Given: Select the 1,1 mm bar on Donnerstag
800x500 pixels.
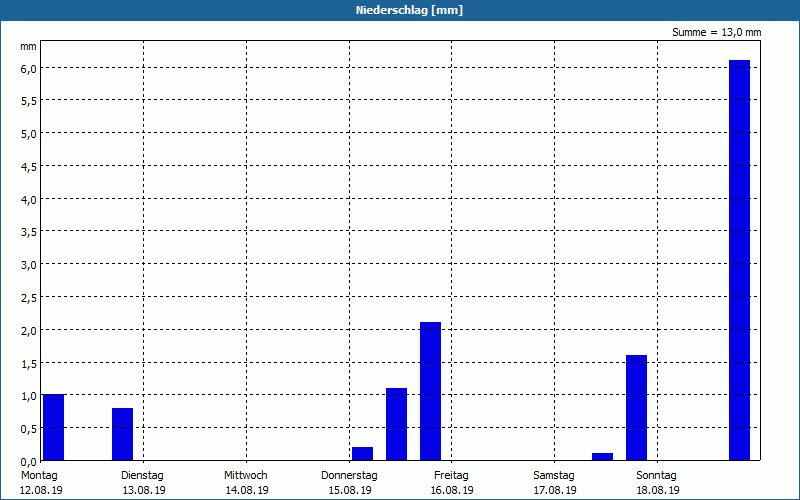Looking at the screenshot, I should (396, 424).
